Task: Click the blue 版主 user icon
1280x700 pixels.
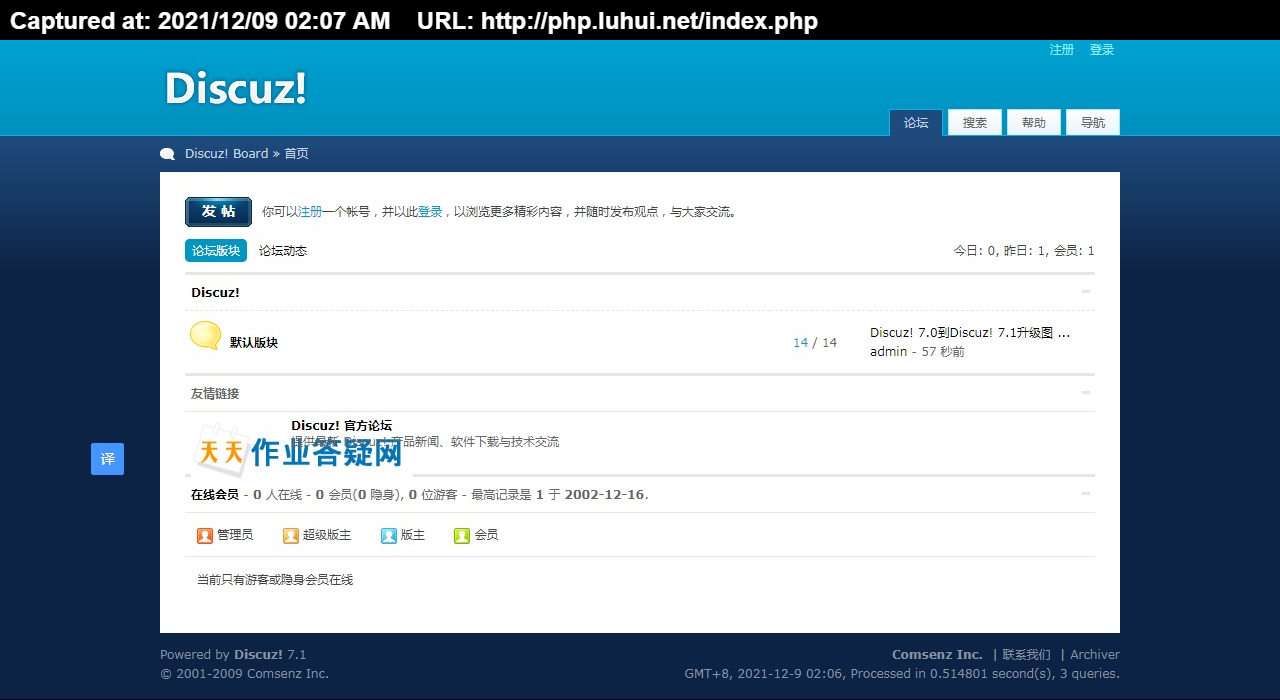Action: tap(389, 536)
